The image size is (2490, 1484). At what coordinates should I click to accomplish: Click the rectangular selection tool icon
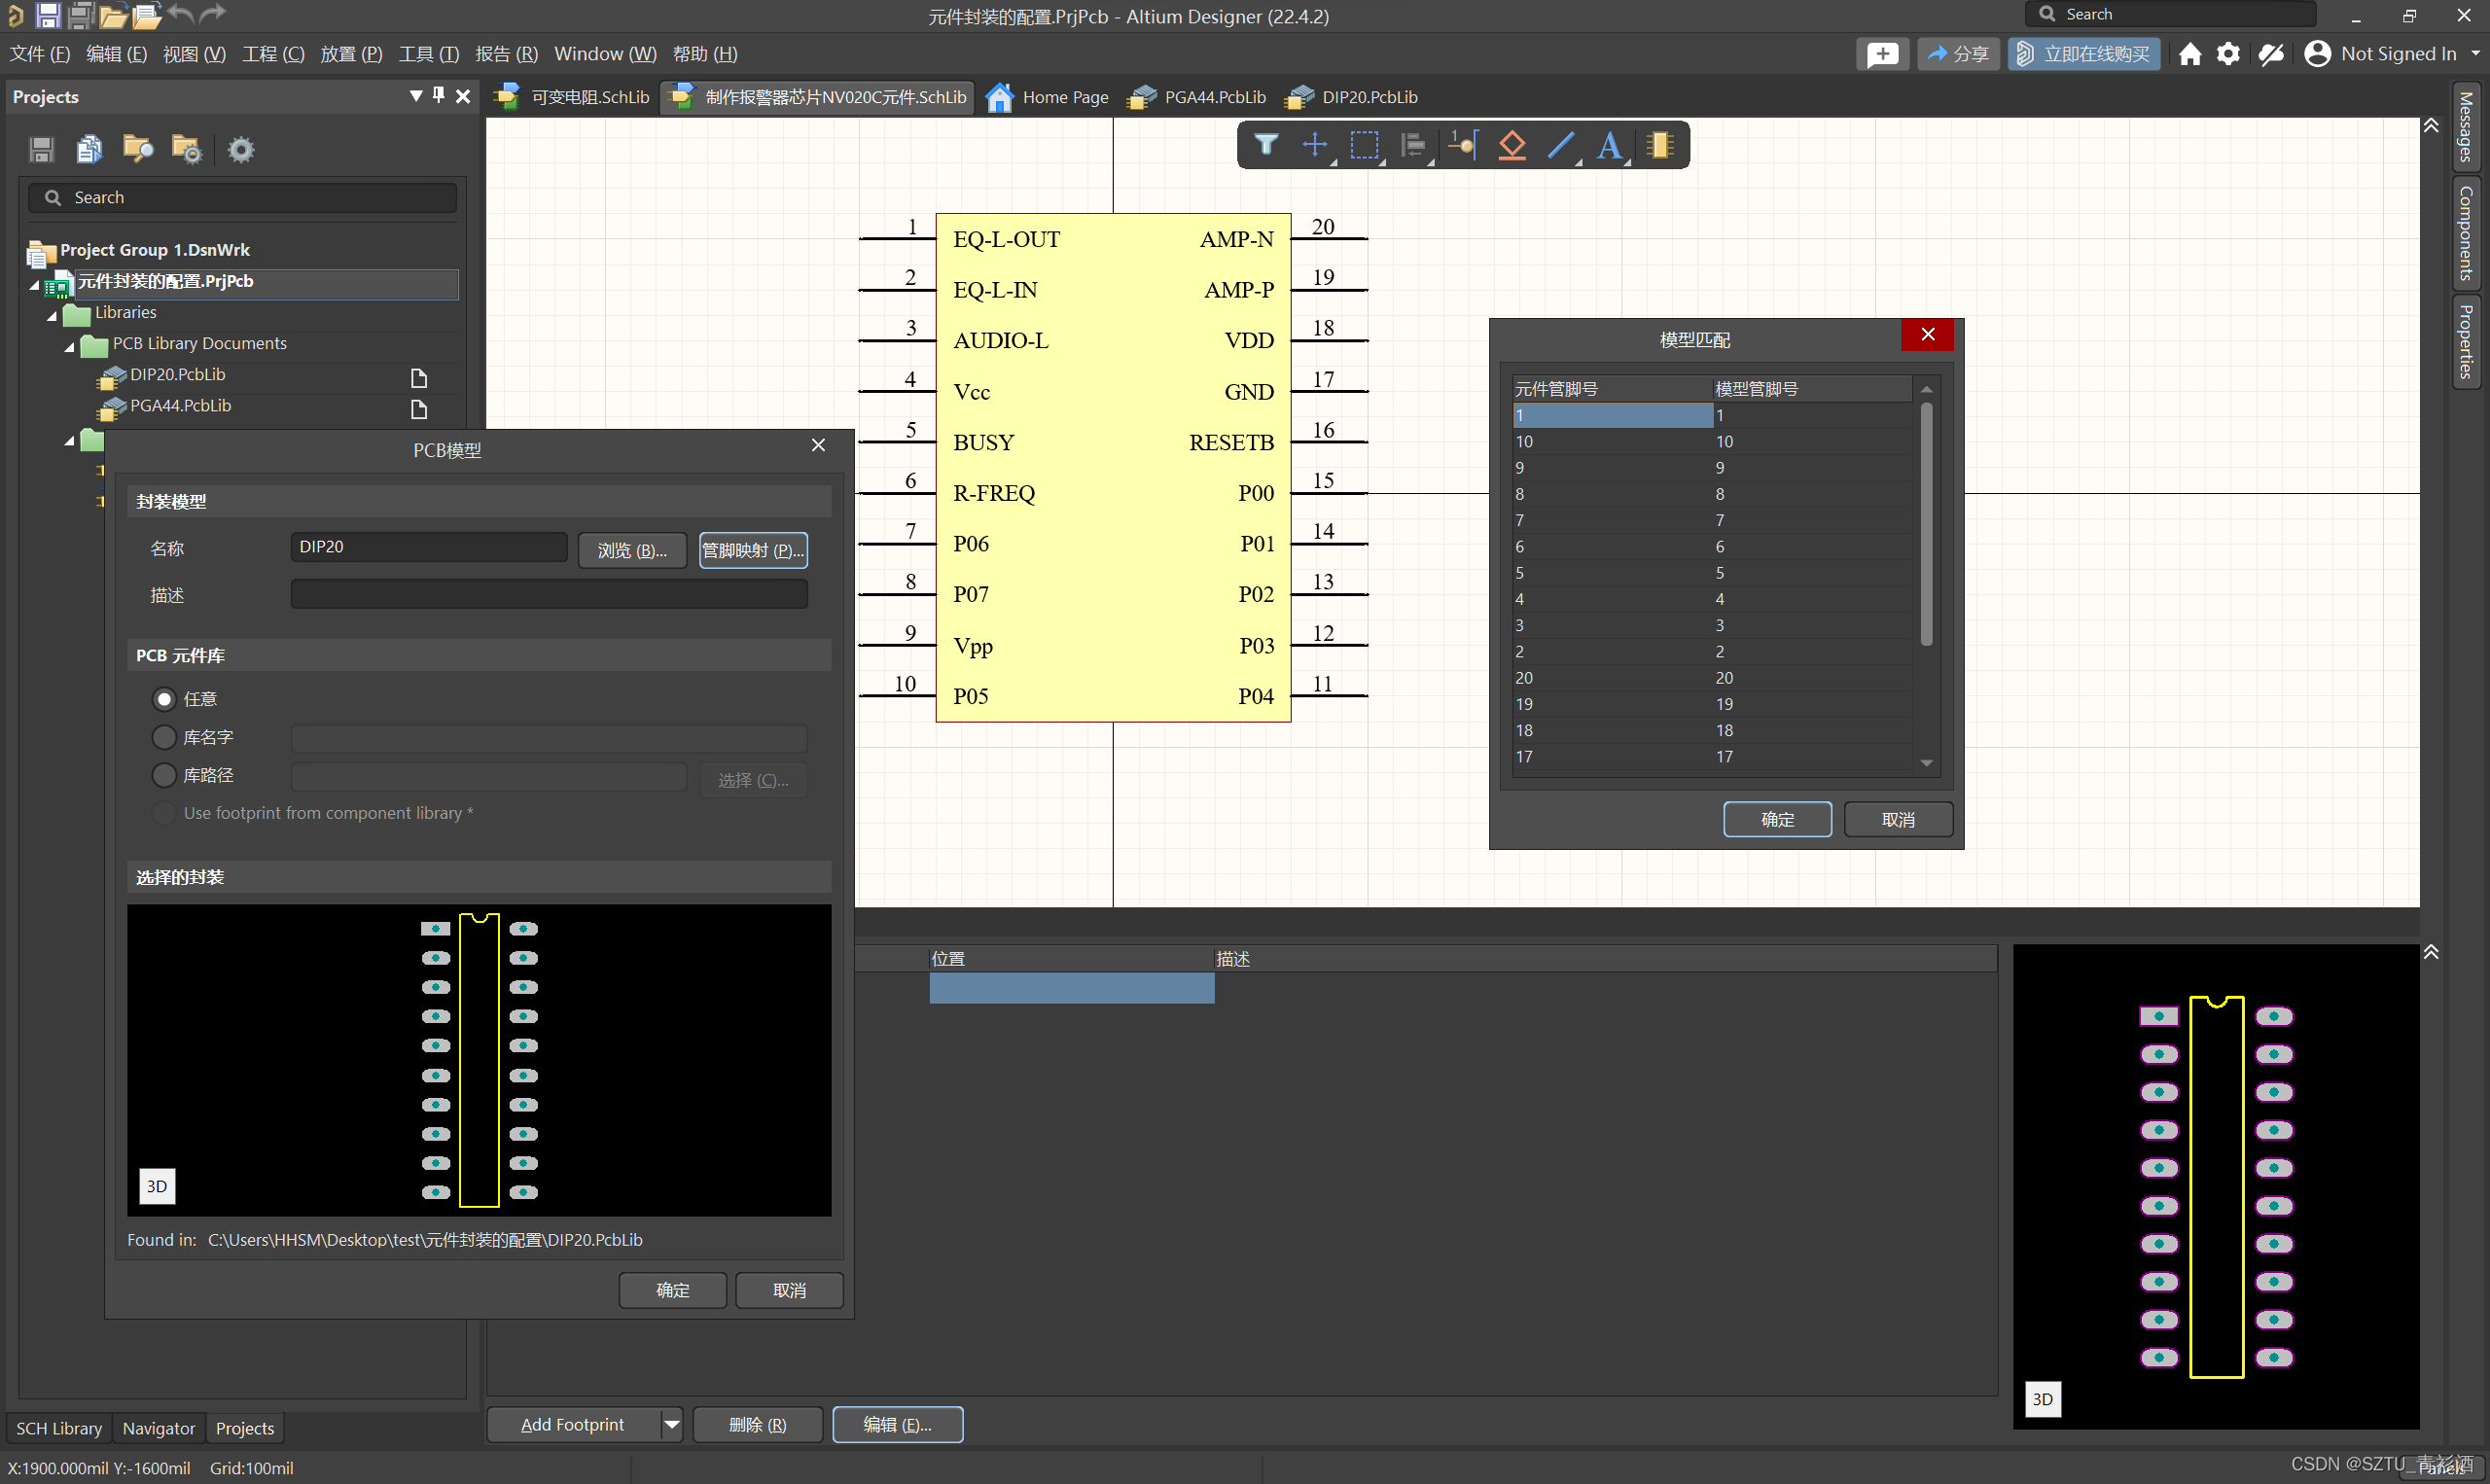[x=1364, y=145]
